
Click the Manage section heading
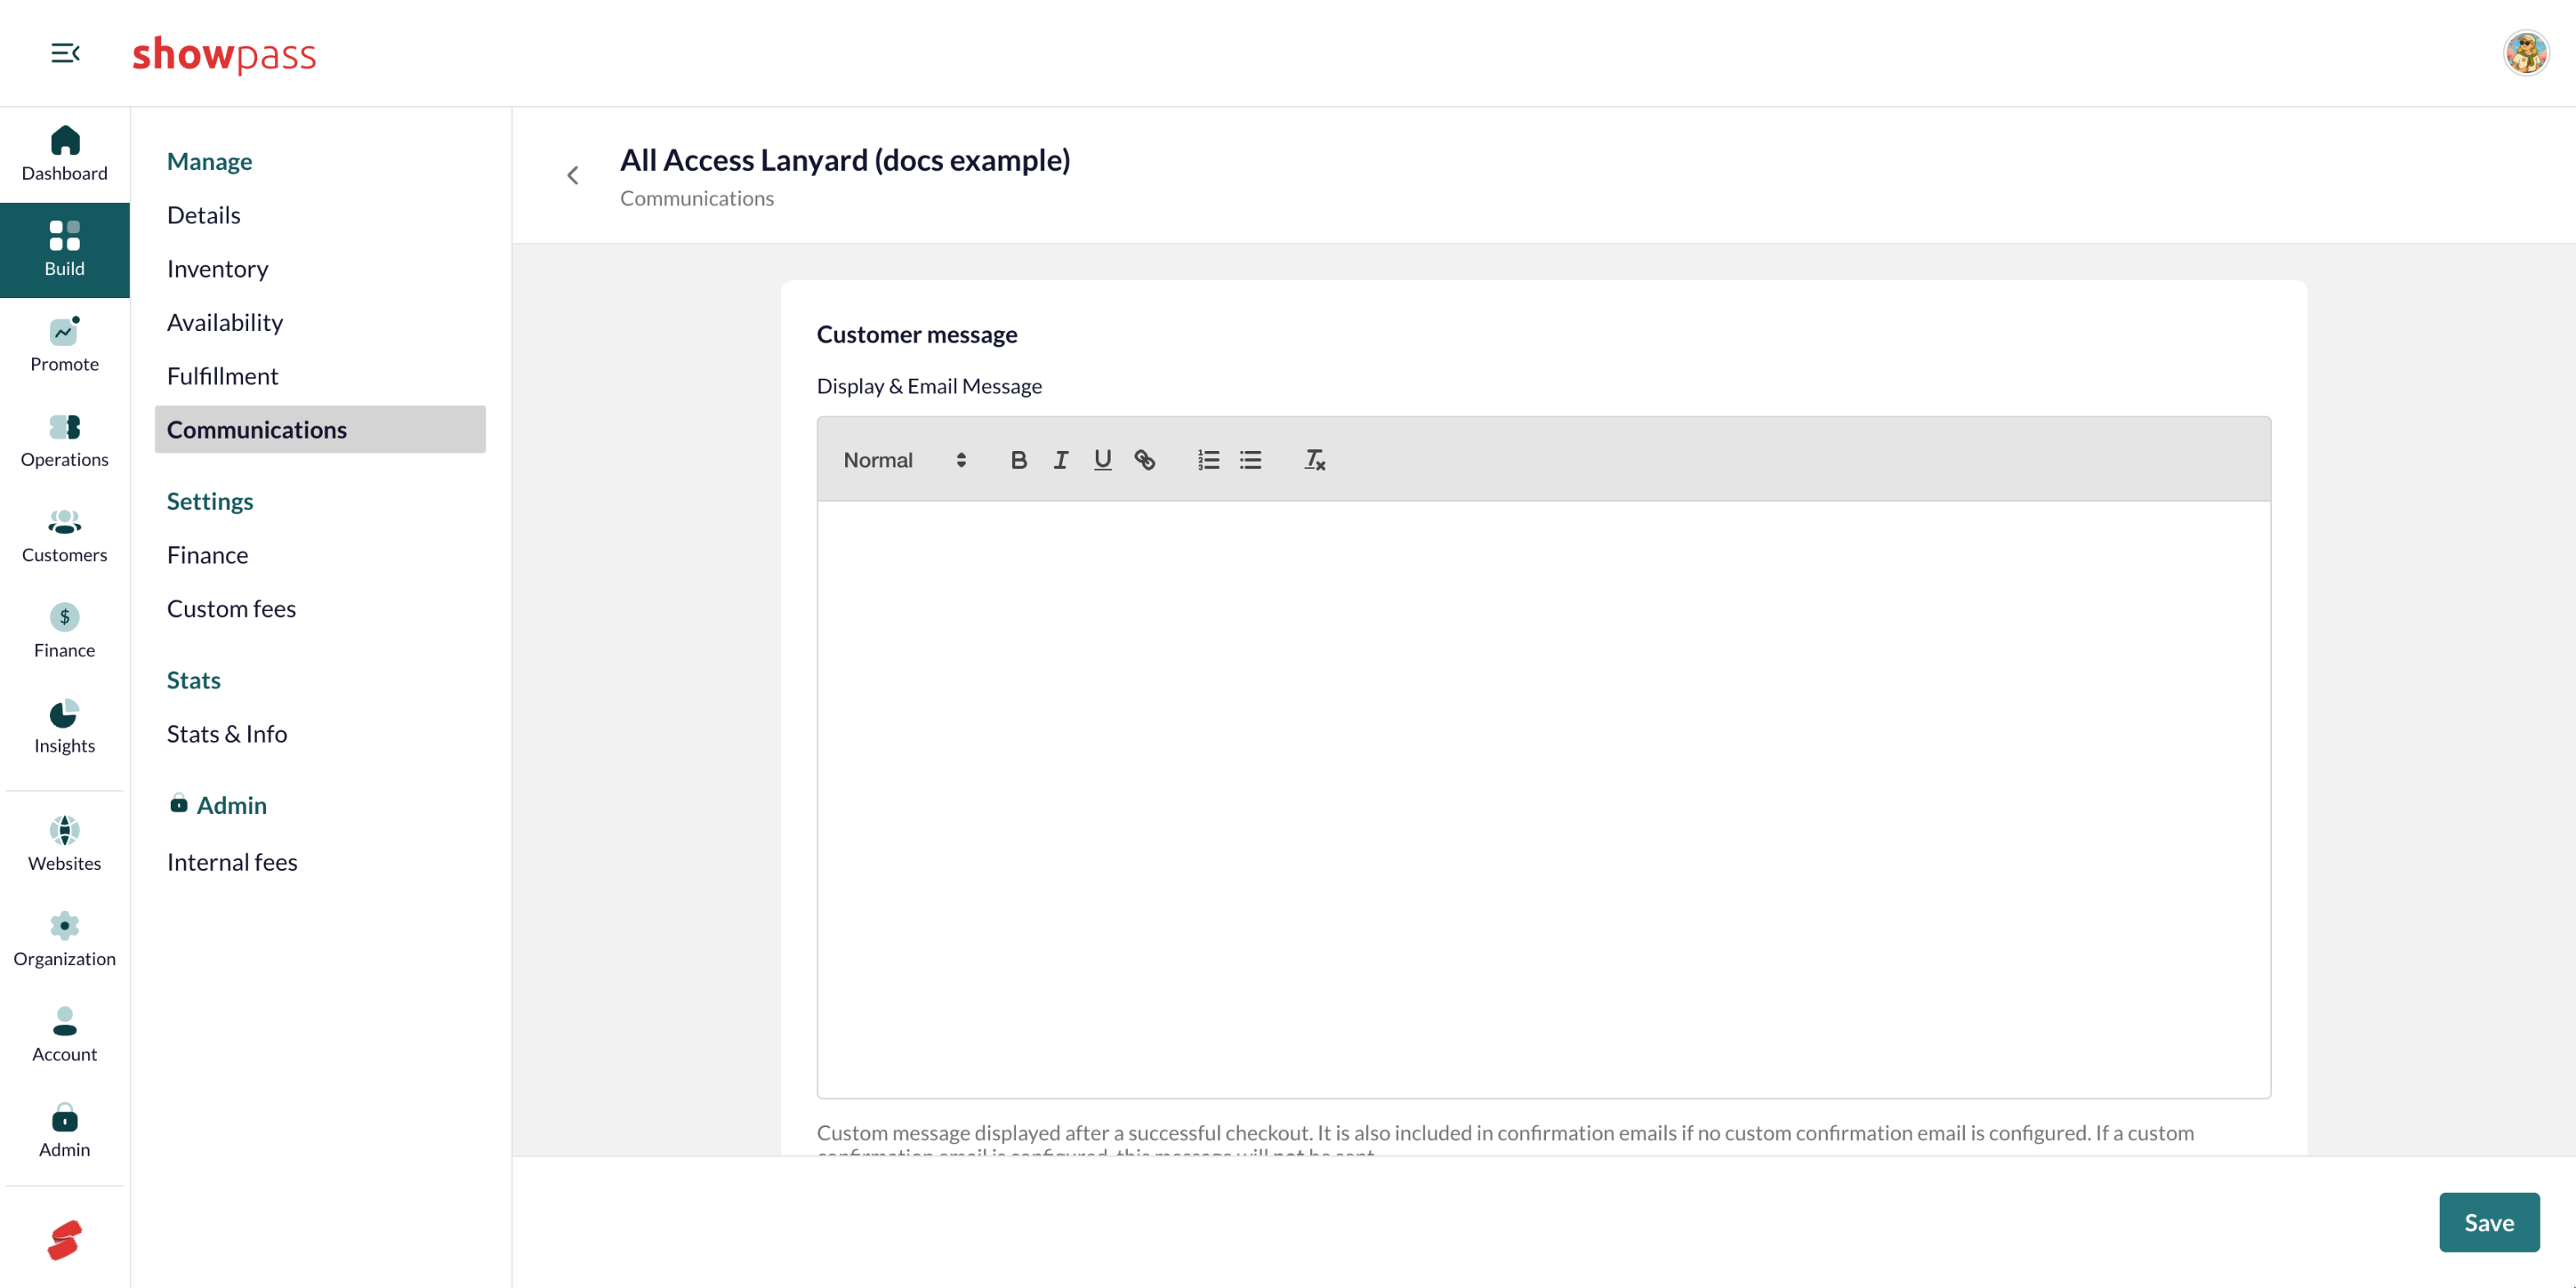(209, 161)
